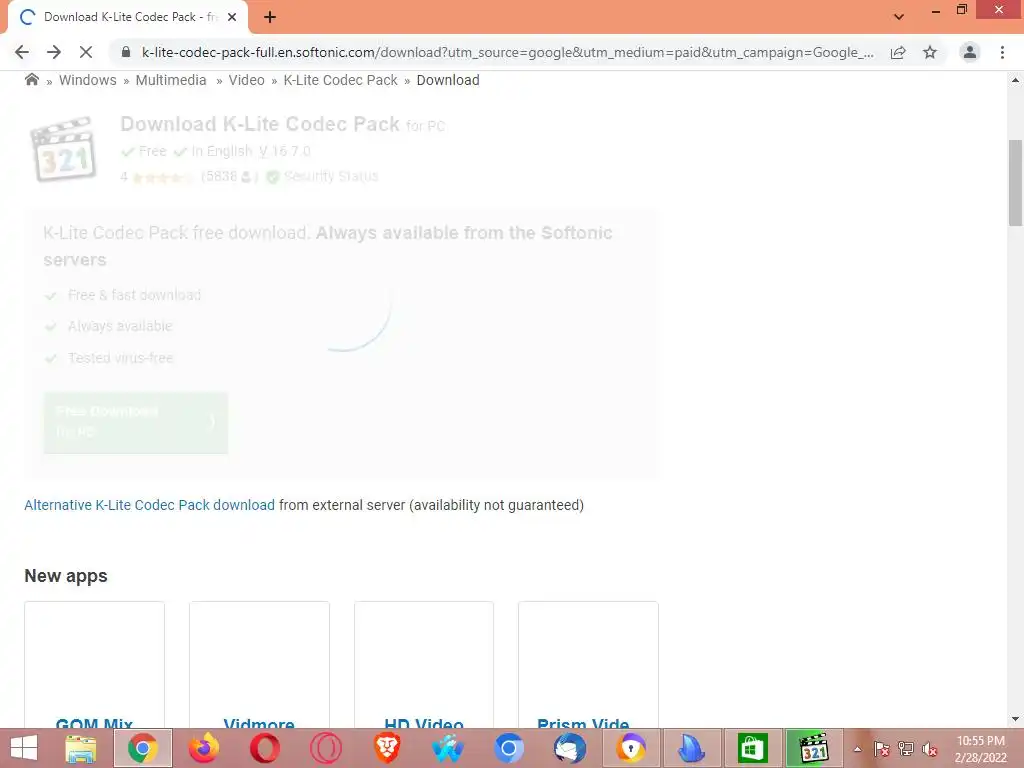This screenshot has width=1024, height=768.
Task: Select the Download K-Lite Codec Pack tab
Action: [x=128, y=18]
